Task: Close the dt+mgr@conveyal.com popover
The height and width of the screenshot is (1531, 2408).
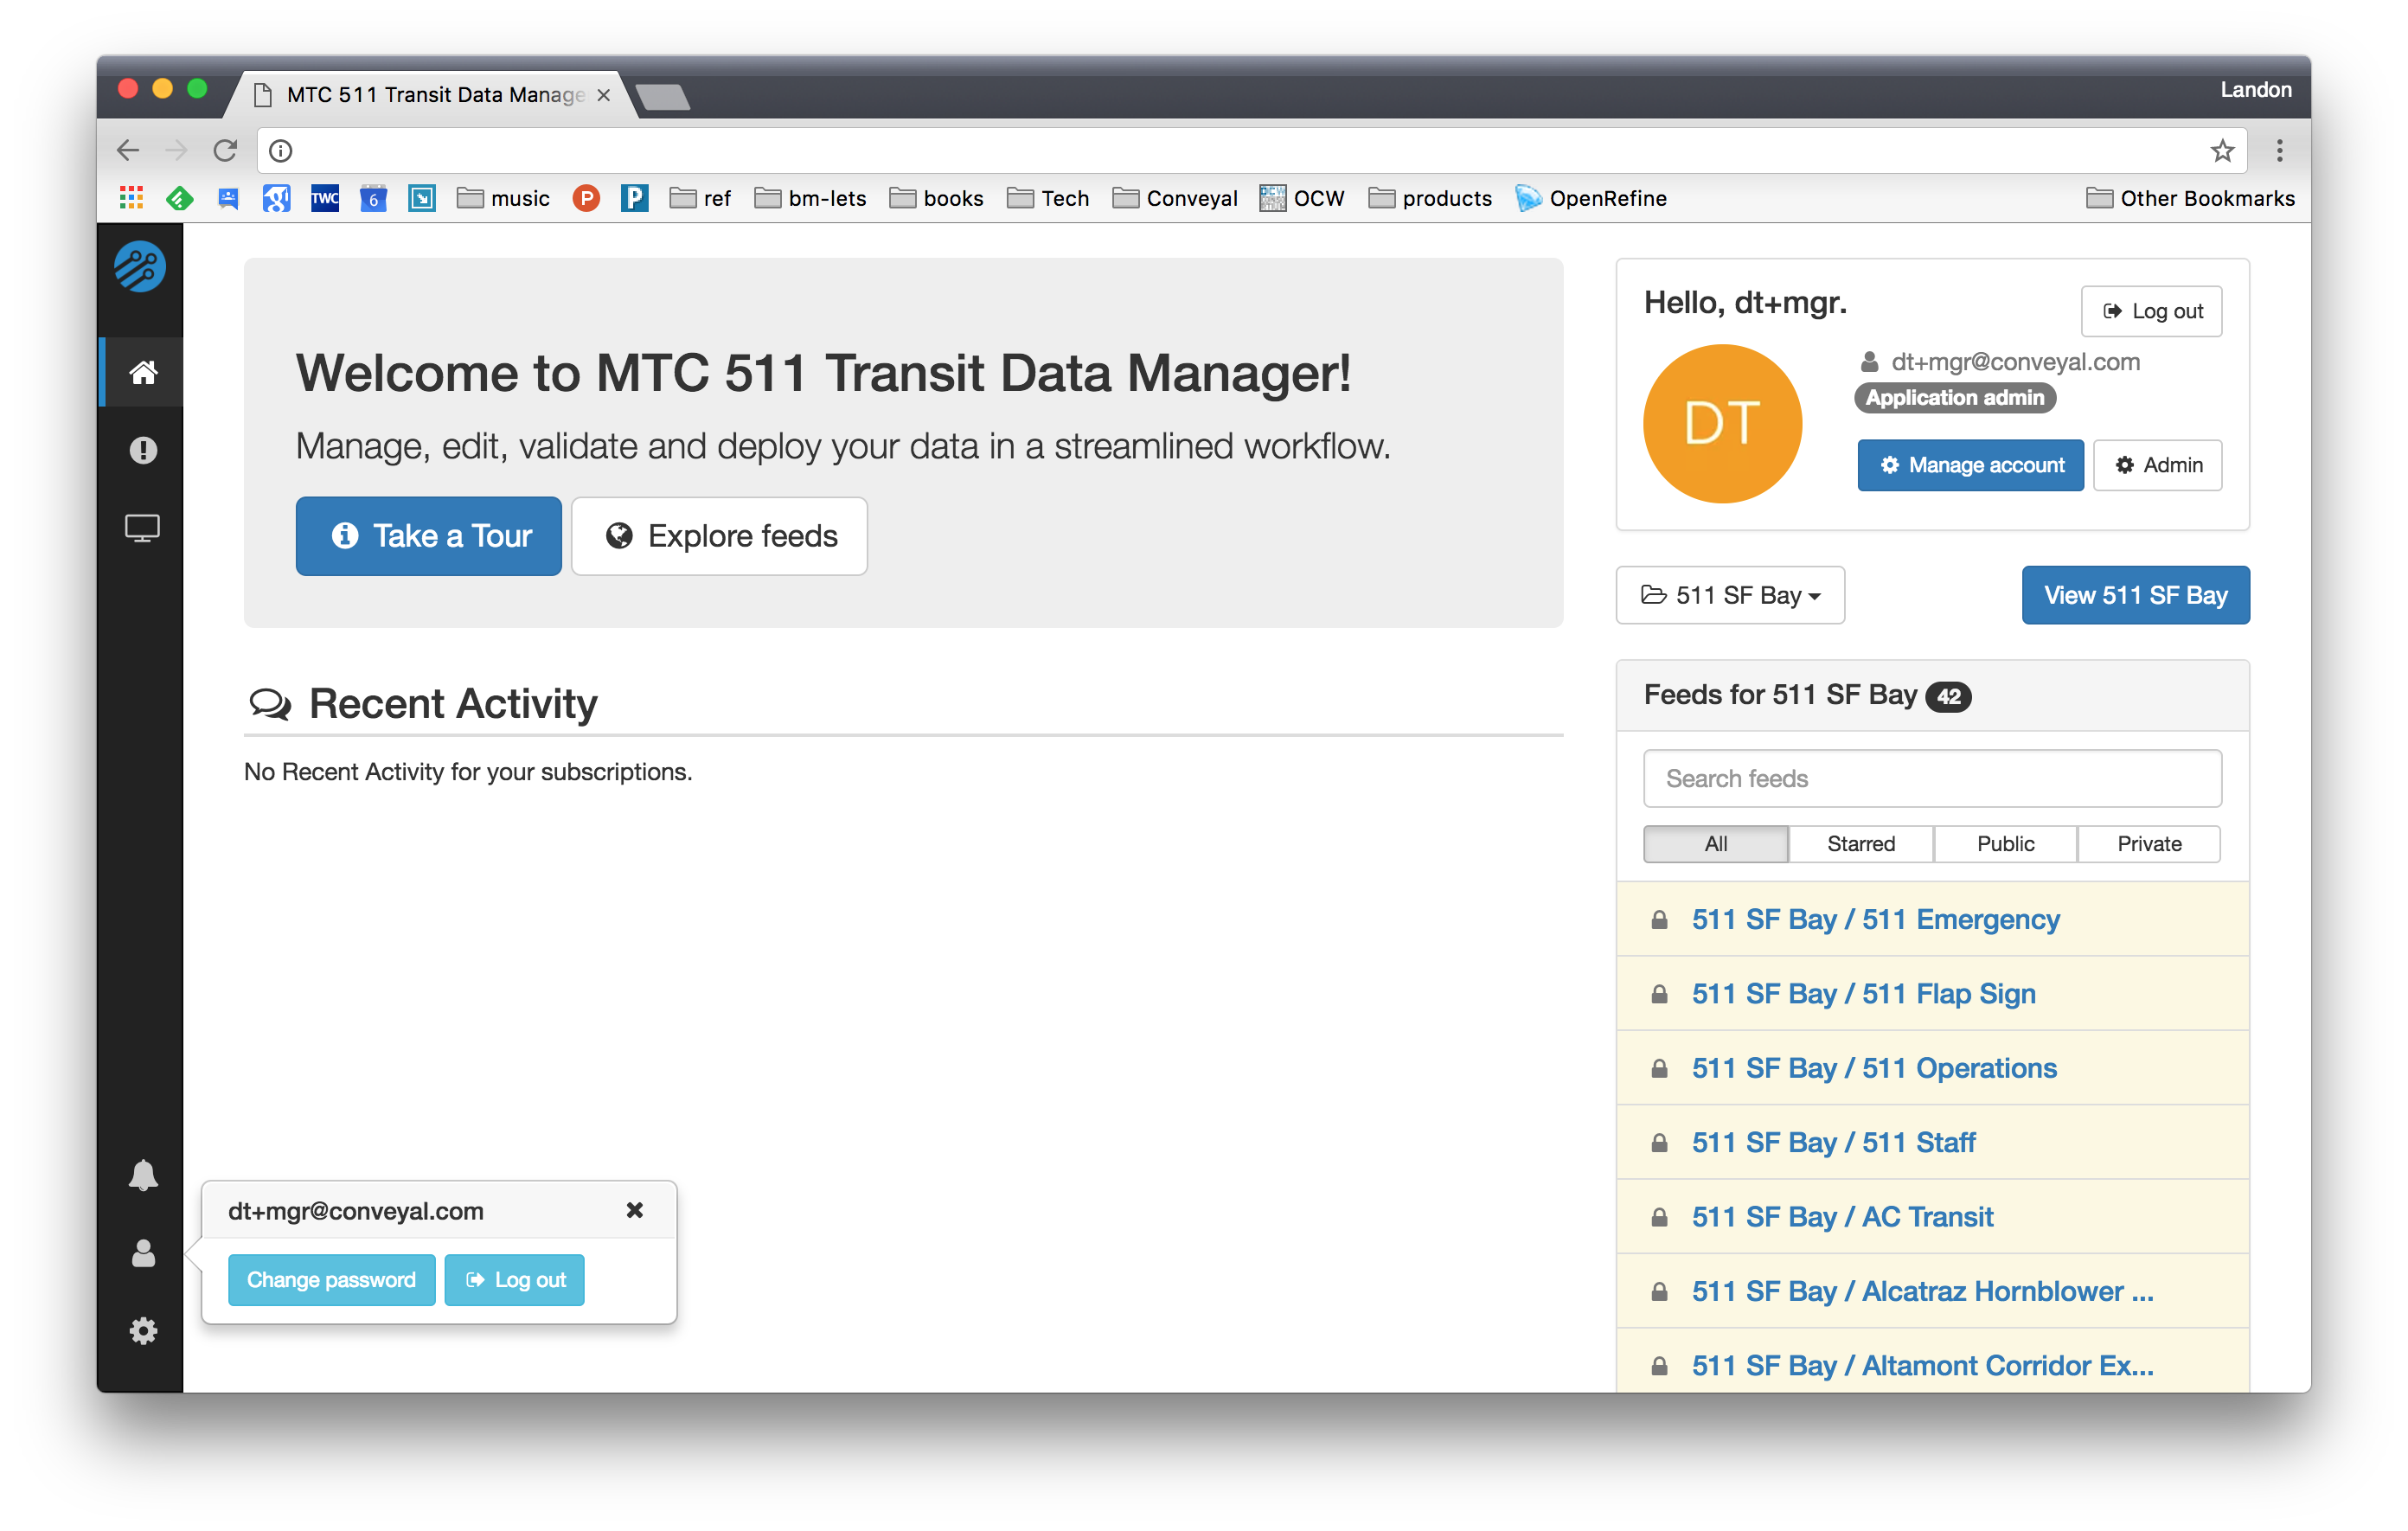Action: 634,1210
